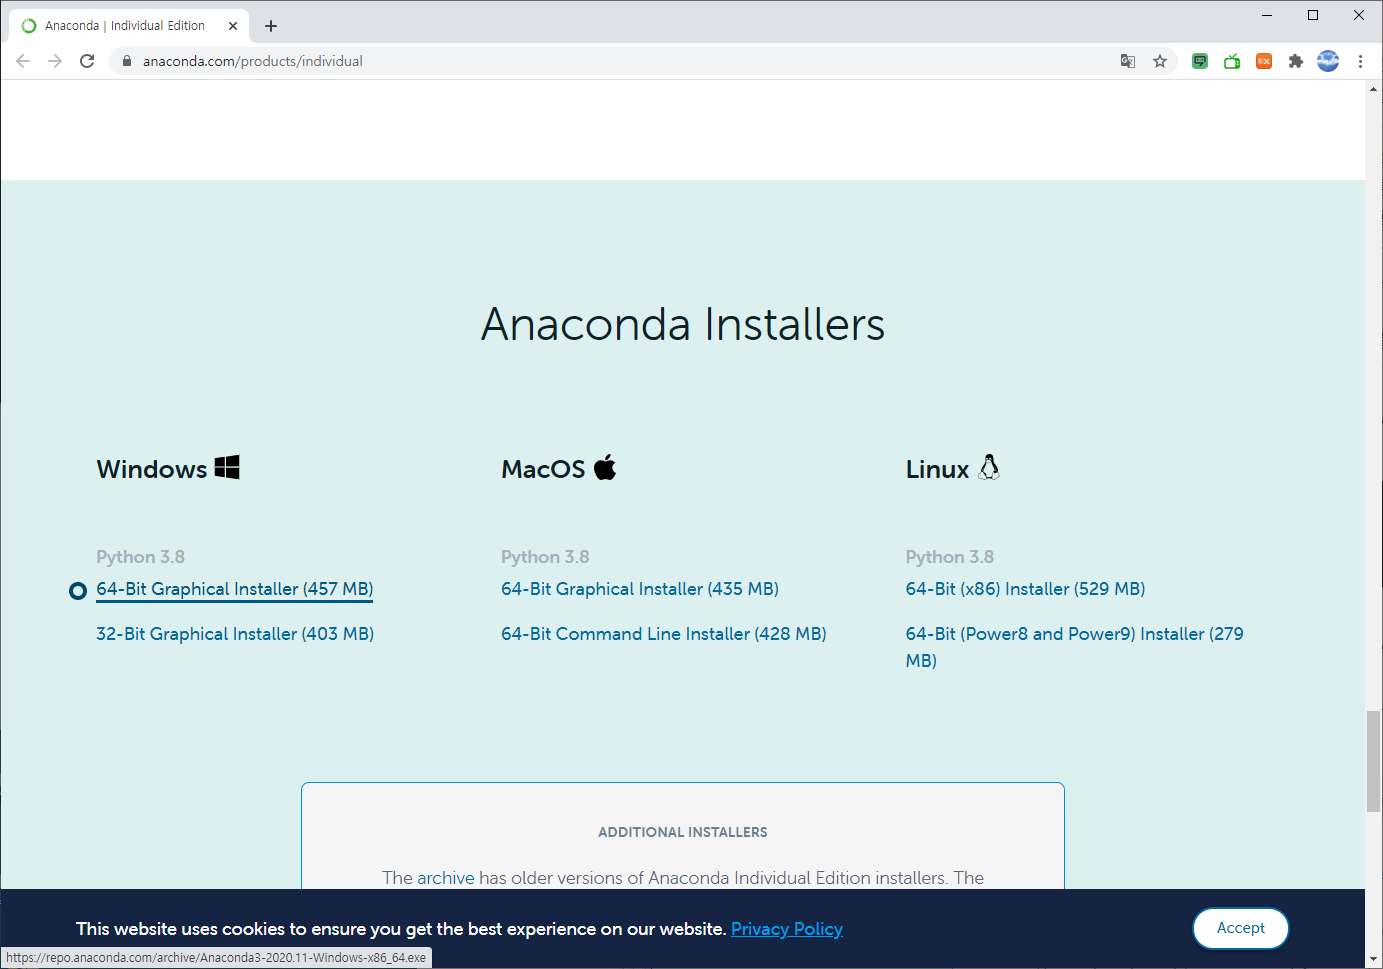This screenshot has height=969, width=1383.
Task: Download Linux 64-Bit (x86) Installer (529 MB)
Action: click(x=1026, y=589)
